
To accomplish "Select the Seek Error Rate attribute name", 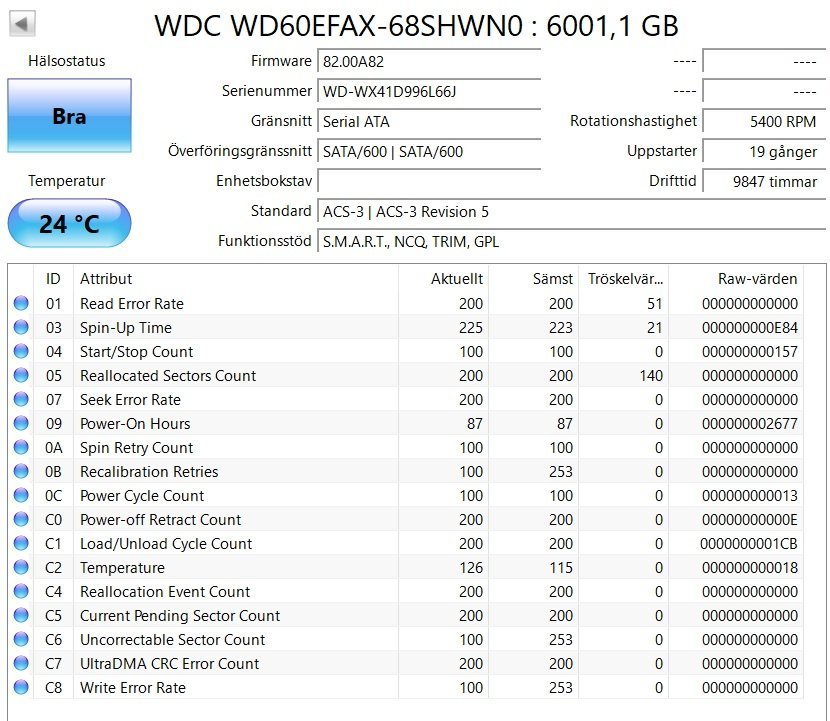I will point(130,400).
